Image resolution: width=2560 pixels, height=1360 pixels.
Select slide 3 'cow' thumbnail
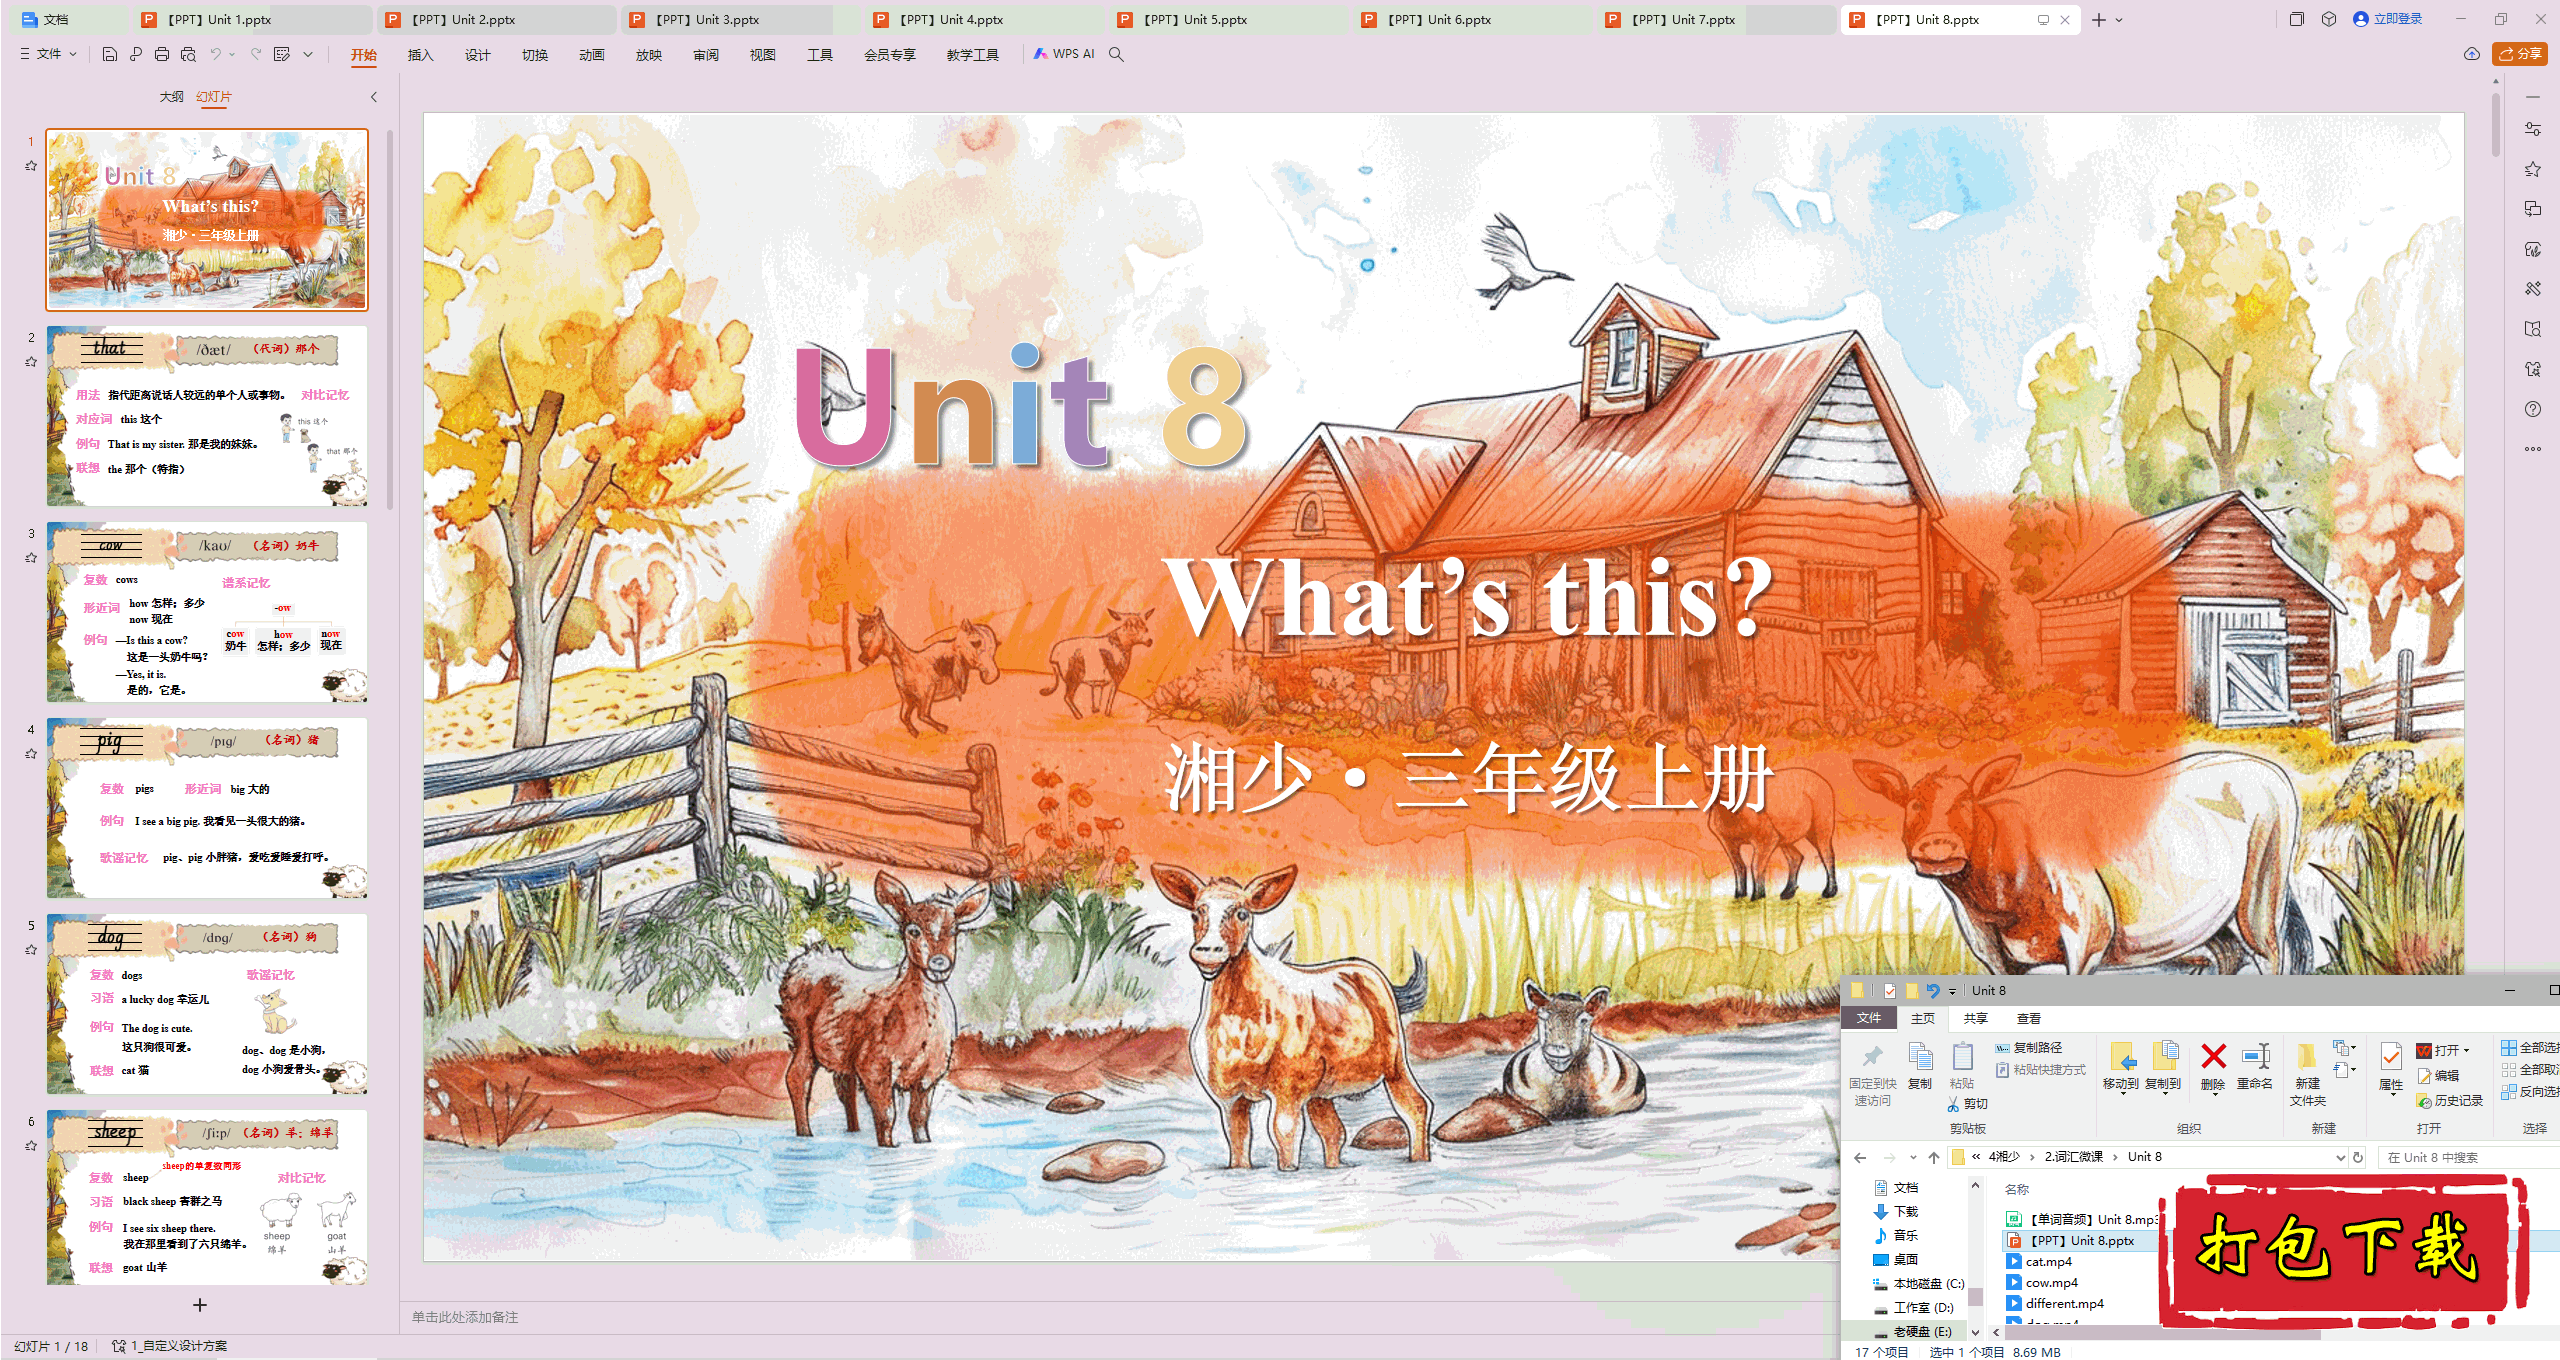(x=207, y=611)
